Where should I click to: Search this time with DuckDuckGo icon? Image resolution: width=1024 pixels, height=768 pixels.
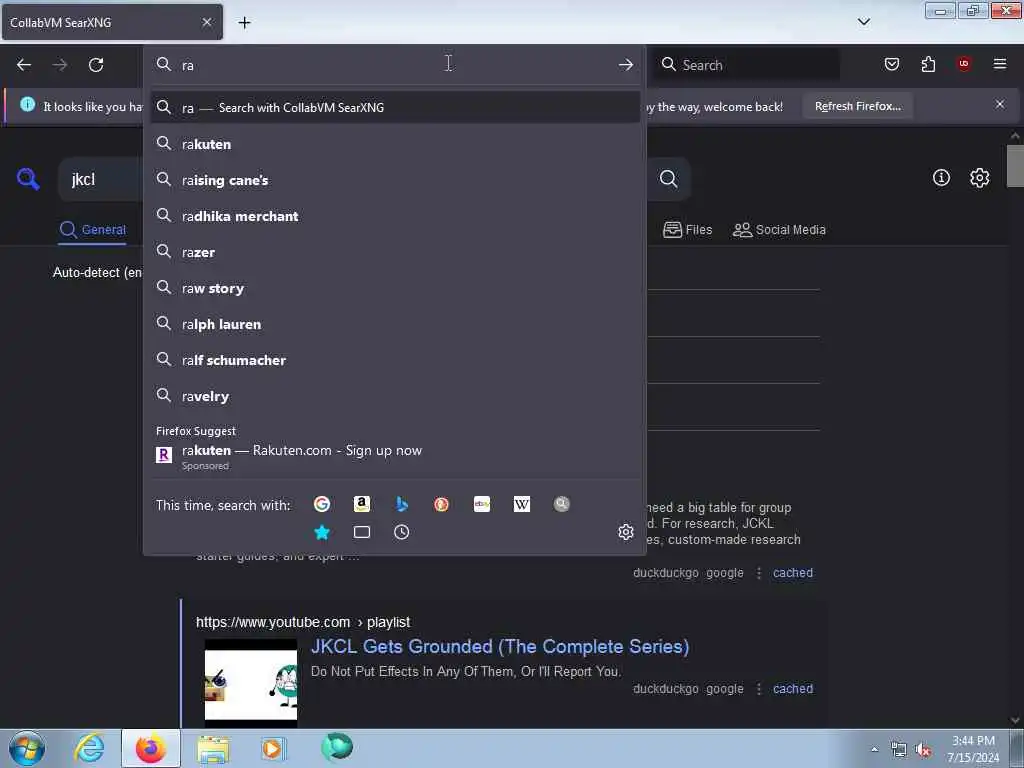coord(441,504)
